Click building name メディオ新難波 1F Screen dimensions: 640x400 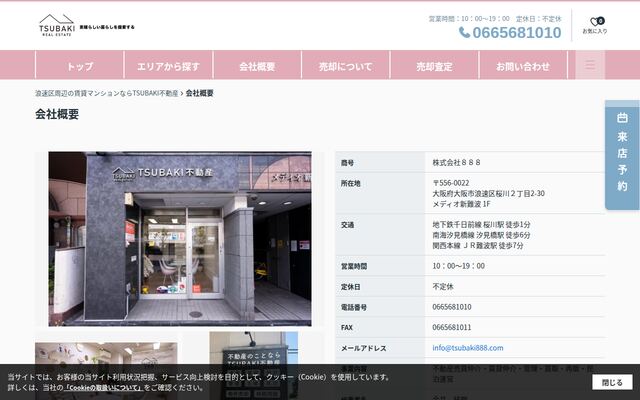click(x=461, y=204)
